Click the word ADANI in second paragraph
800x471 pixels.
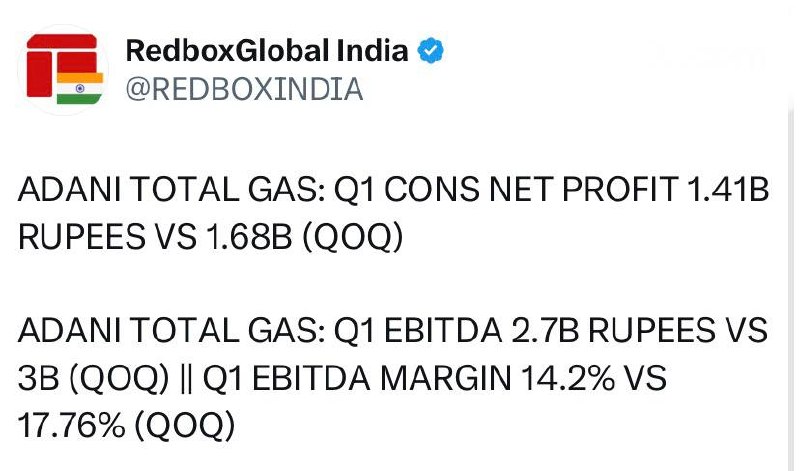[69, 330]
